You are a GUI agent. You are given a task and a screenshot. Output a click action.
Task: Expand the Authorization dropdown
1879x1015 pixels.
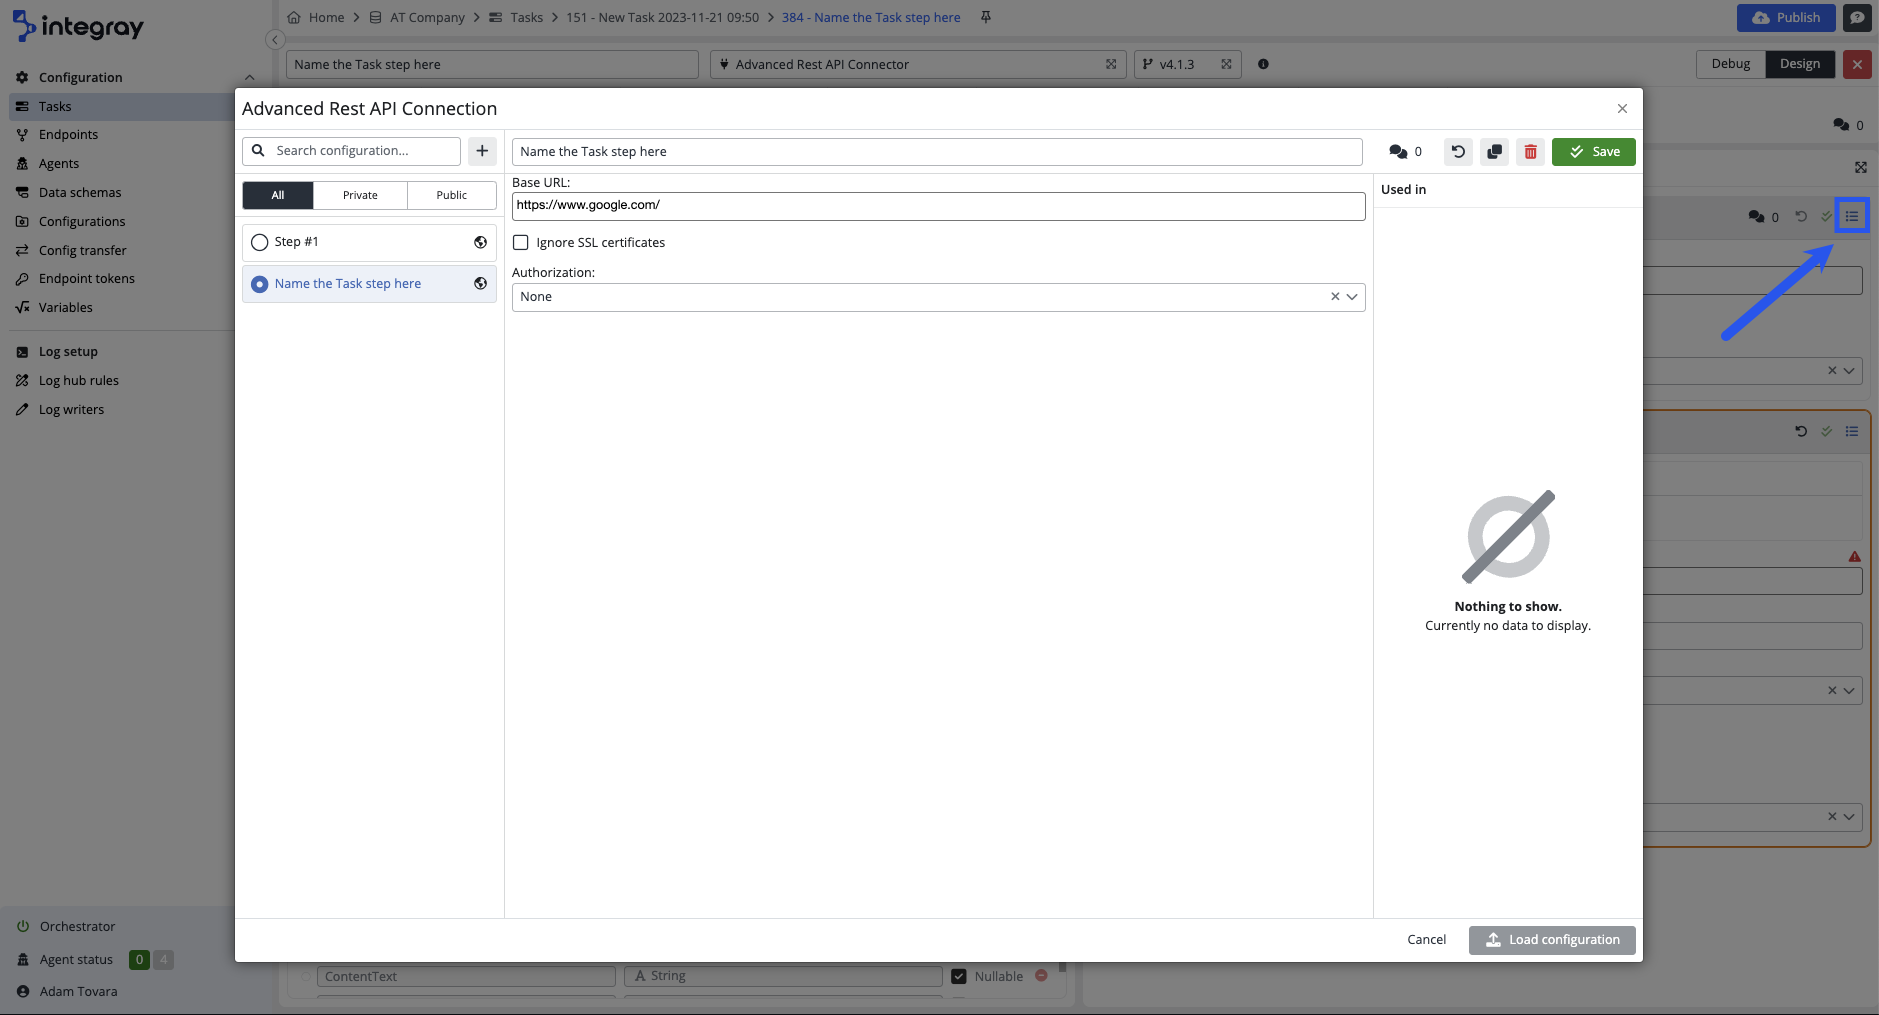1352,297
